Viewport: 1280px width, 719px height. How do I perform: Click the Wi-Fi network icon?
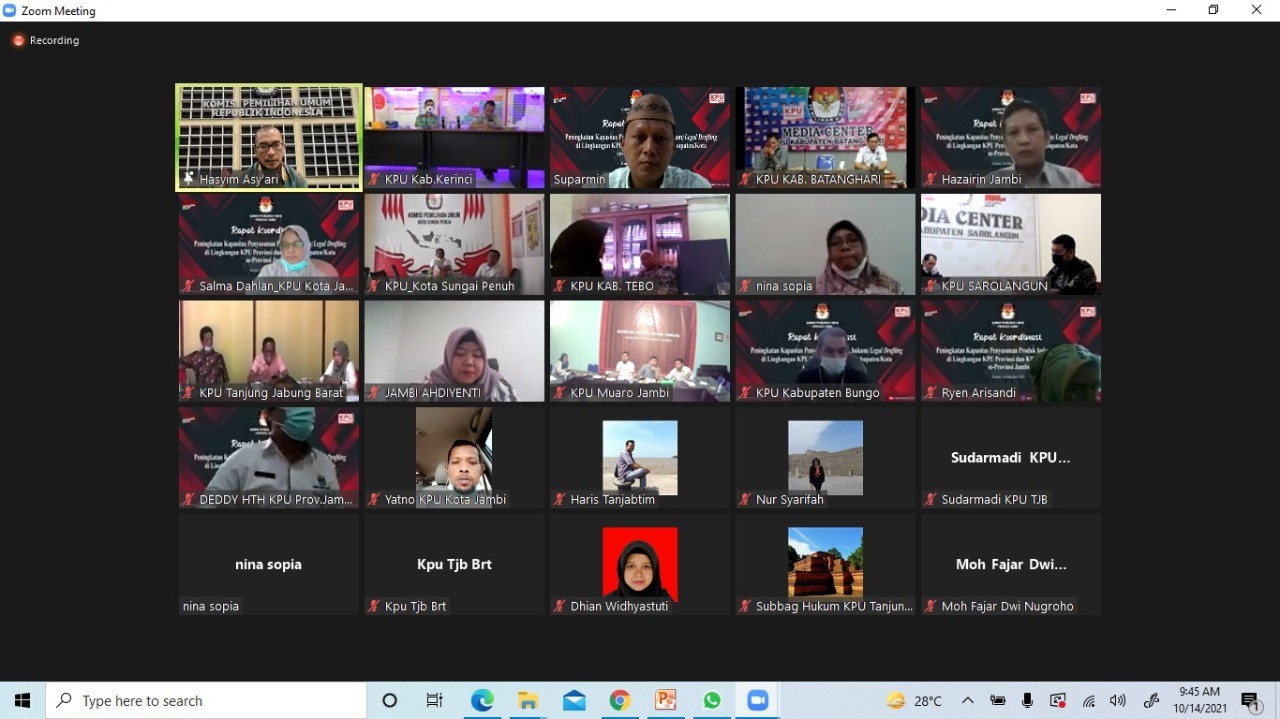coord(1089,701)
